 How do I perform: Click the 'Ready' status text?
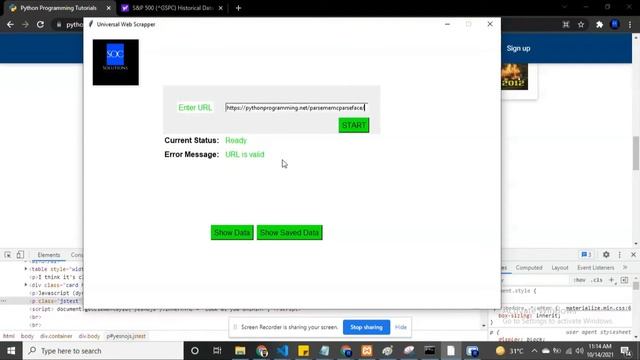pyautogui.click(x=236, y=140)
